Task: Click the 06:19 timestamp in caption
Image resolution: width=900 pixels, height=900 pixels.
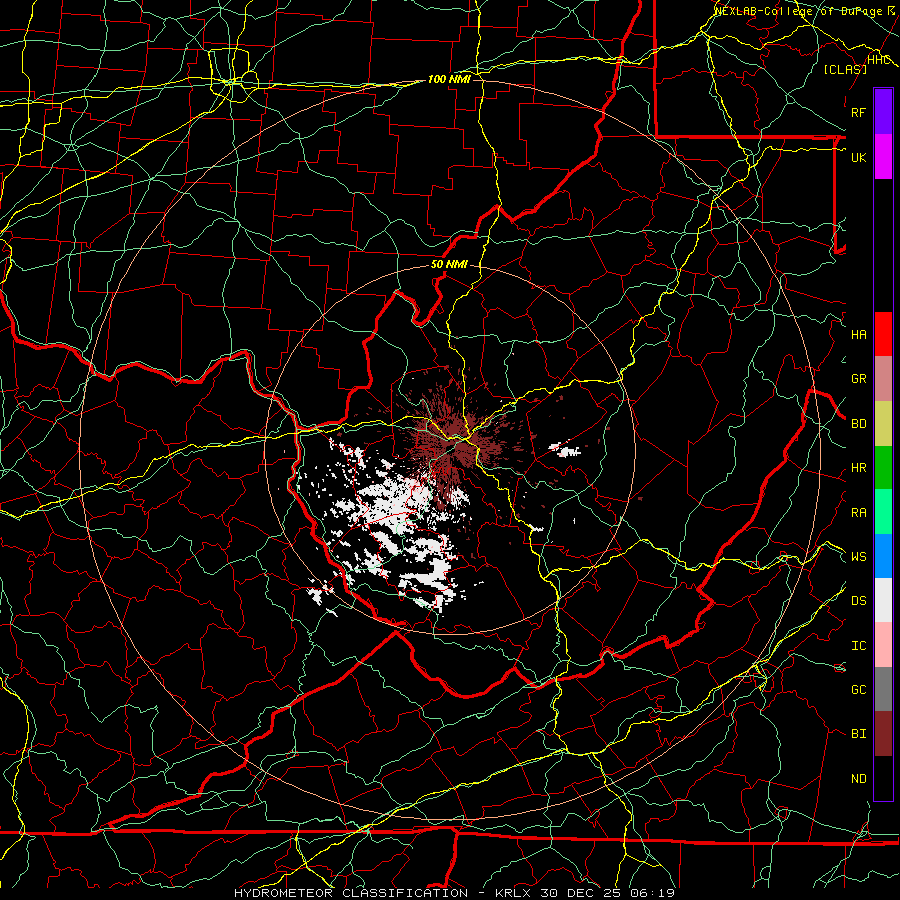Action: click(652, 893)
